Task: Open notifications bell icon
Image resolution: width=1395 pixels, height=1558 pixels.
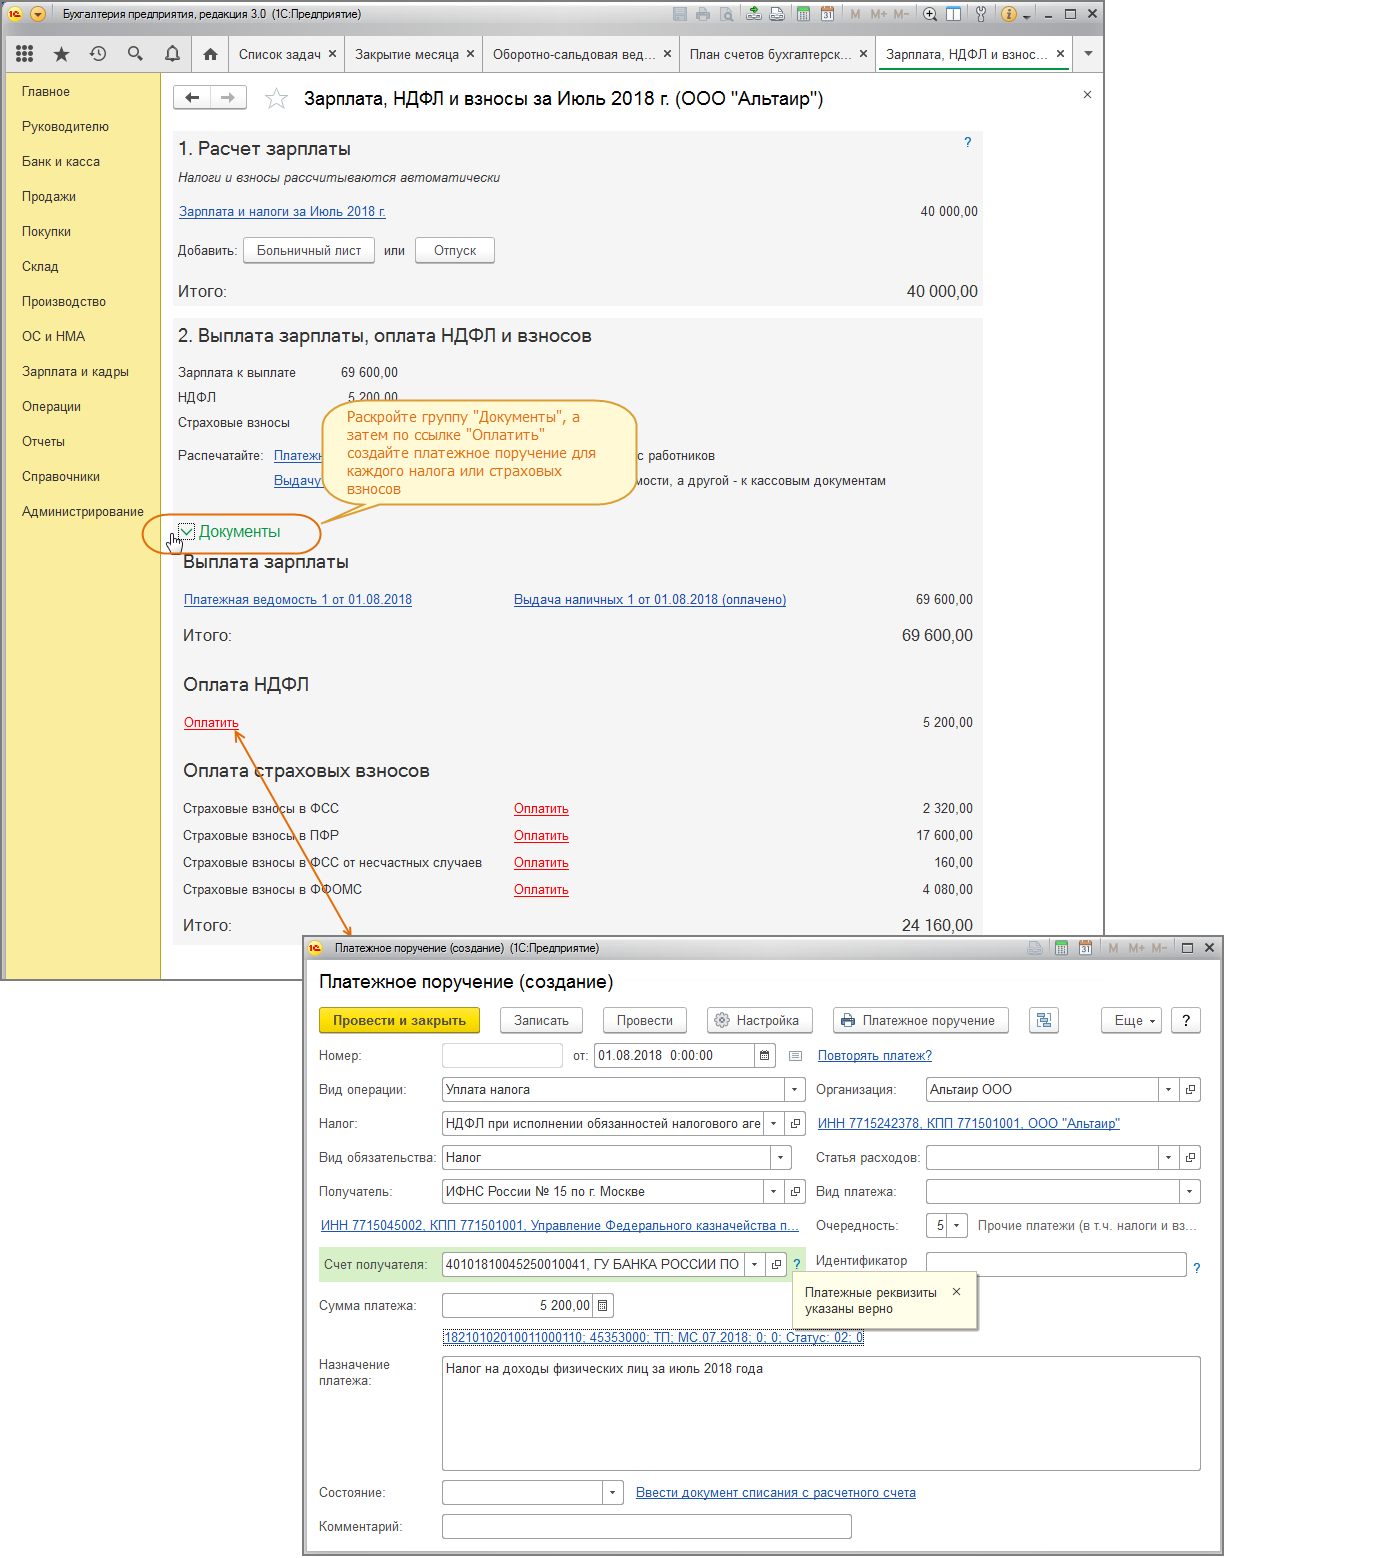Action: 172,54
